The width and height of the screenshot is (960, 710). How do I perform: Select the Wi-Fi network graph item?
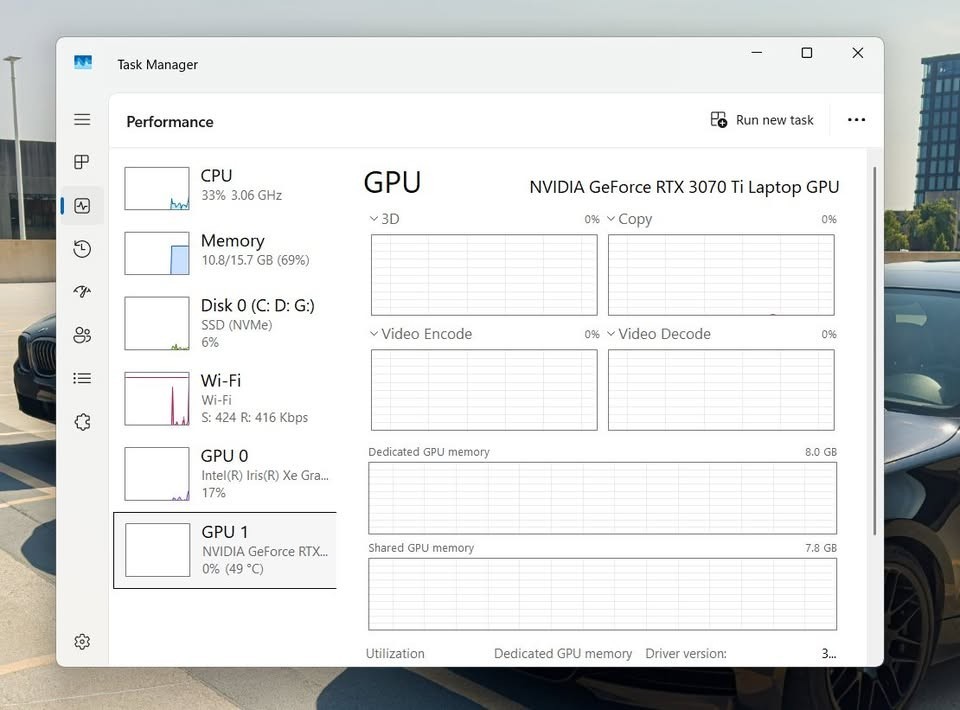(225, 398)
